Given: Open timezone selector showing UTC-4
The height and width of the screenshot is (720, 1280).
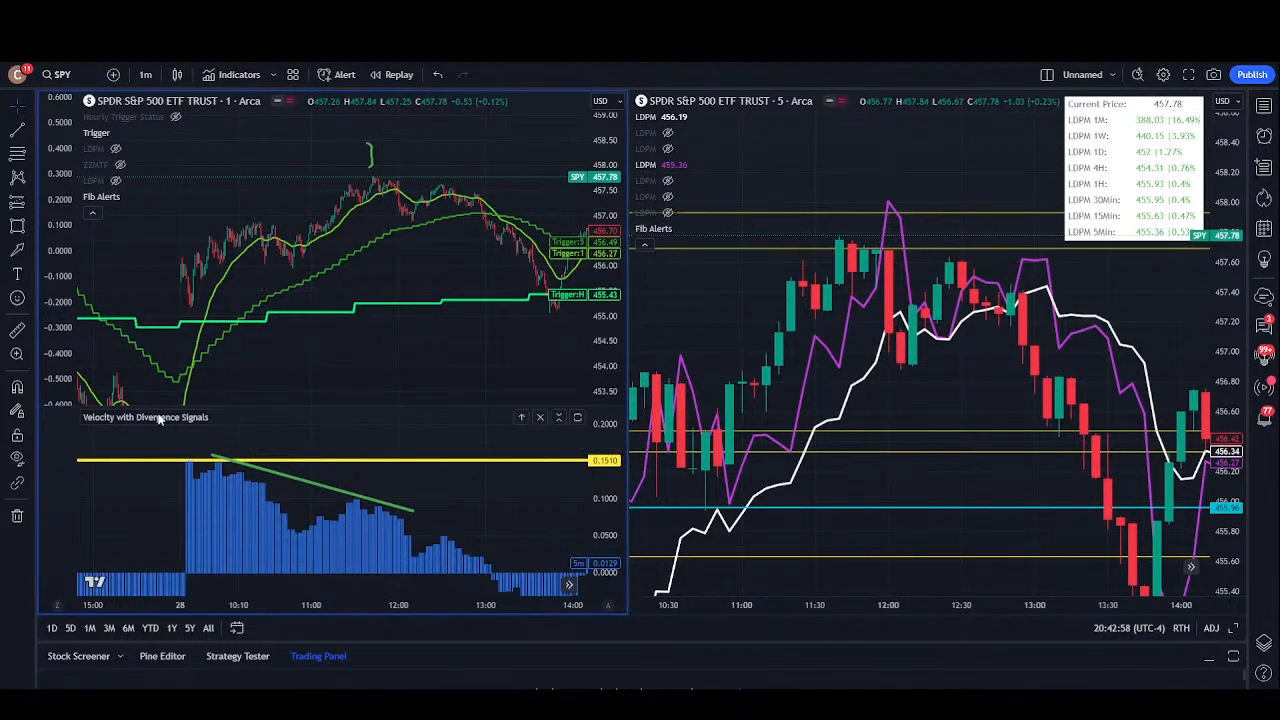Looking at the screenshot, I should tap(1129, 628).
